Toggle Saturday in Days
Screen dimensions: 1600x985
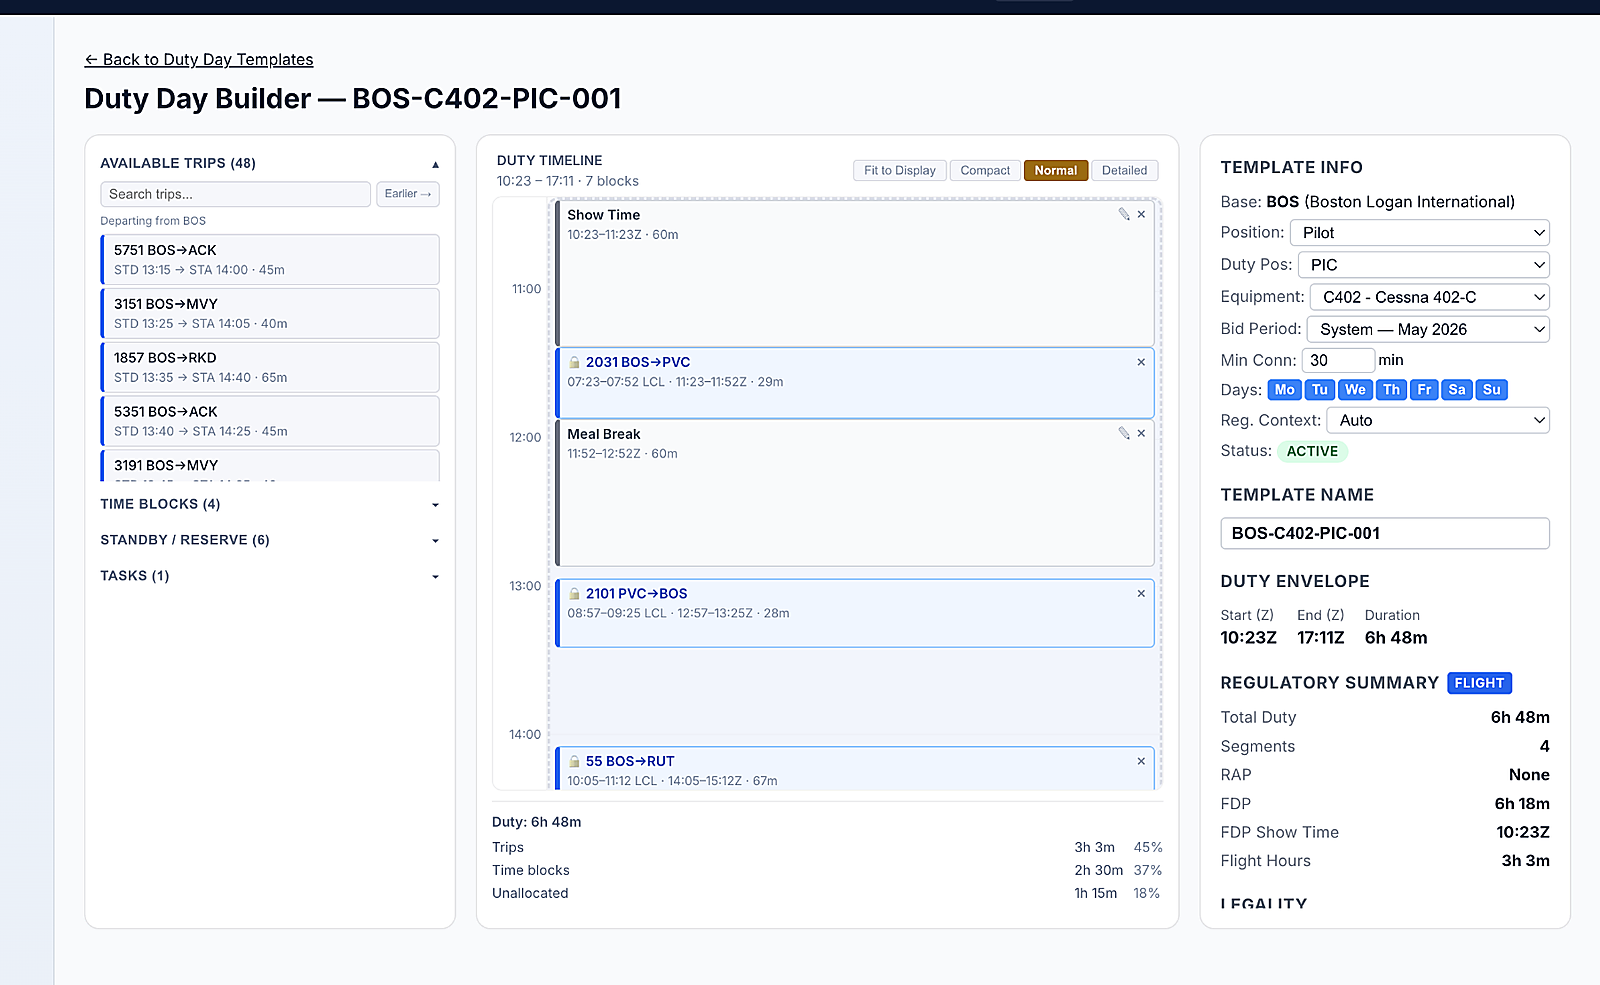(1457, 390)
